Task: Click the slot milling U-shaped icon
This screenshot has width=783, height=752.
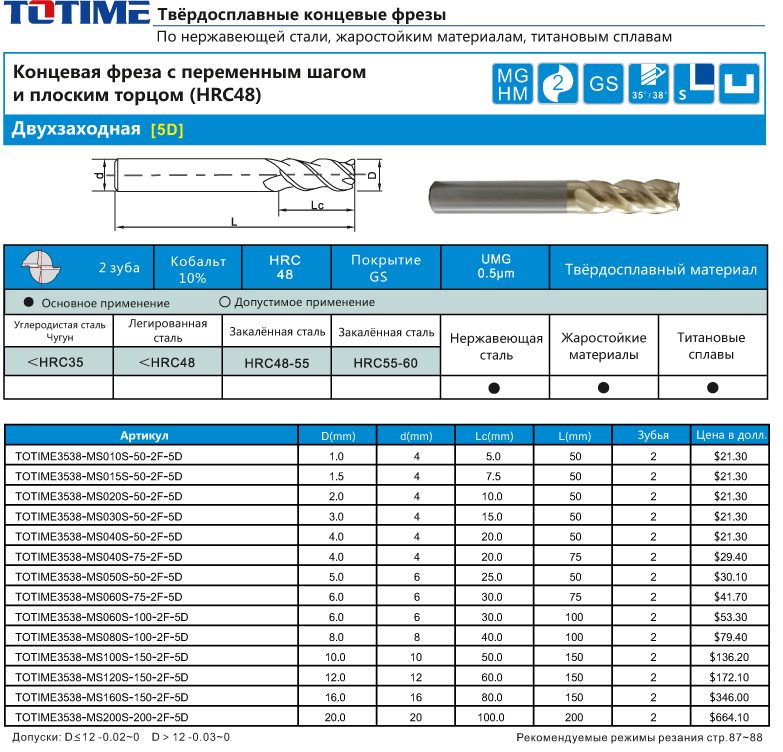Action: pyautogui.click(x=741, y=84)
